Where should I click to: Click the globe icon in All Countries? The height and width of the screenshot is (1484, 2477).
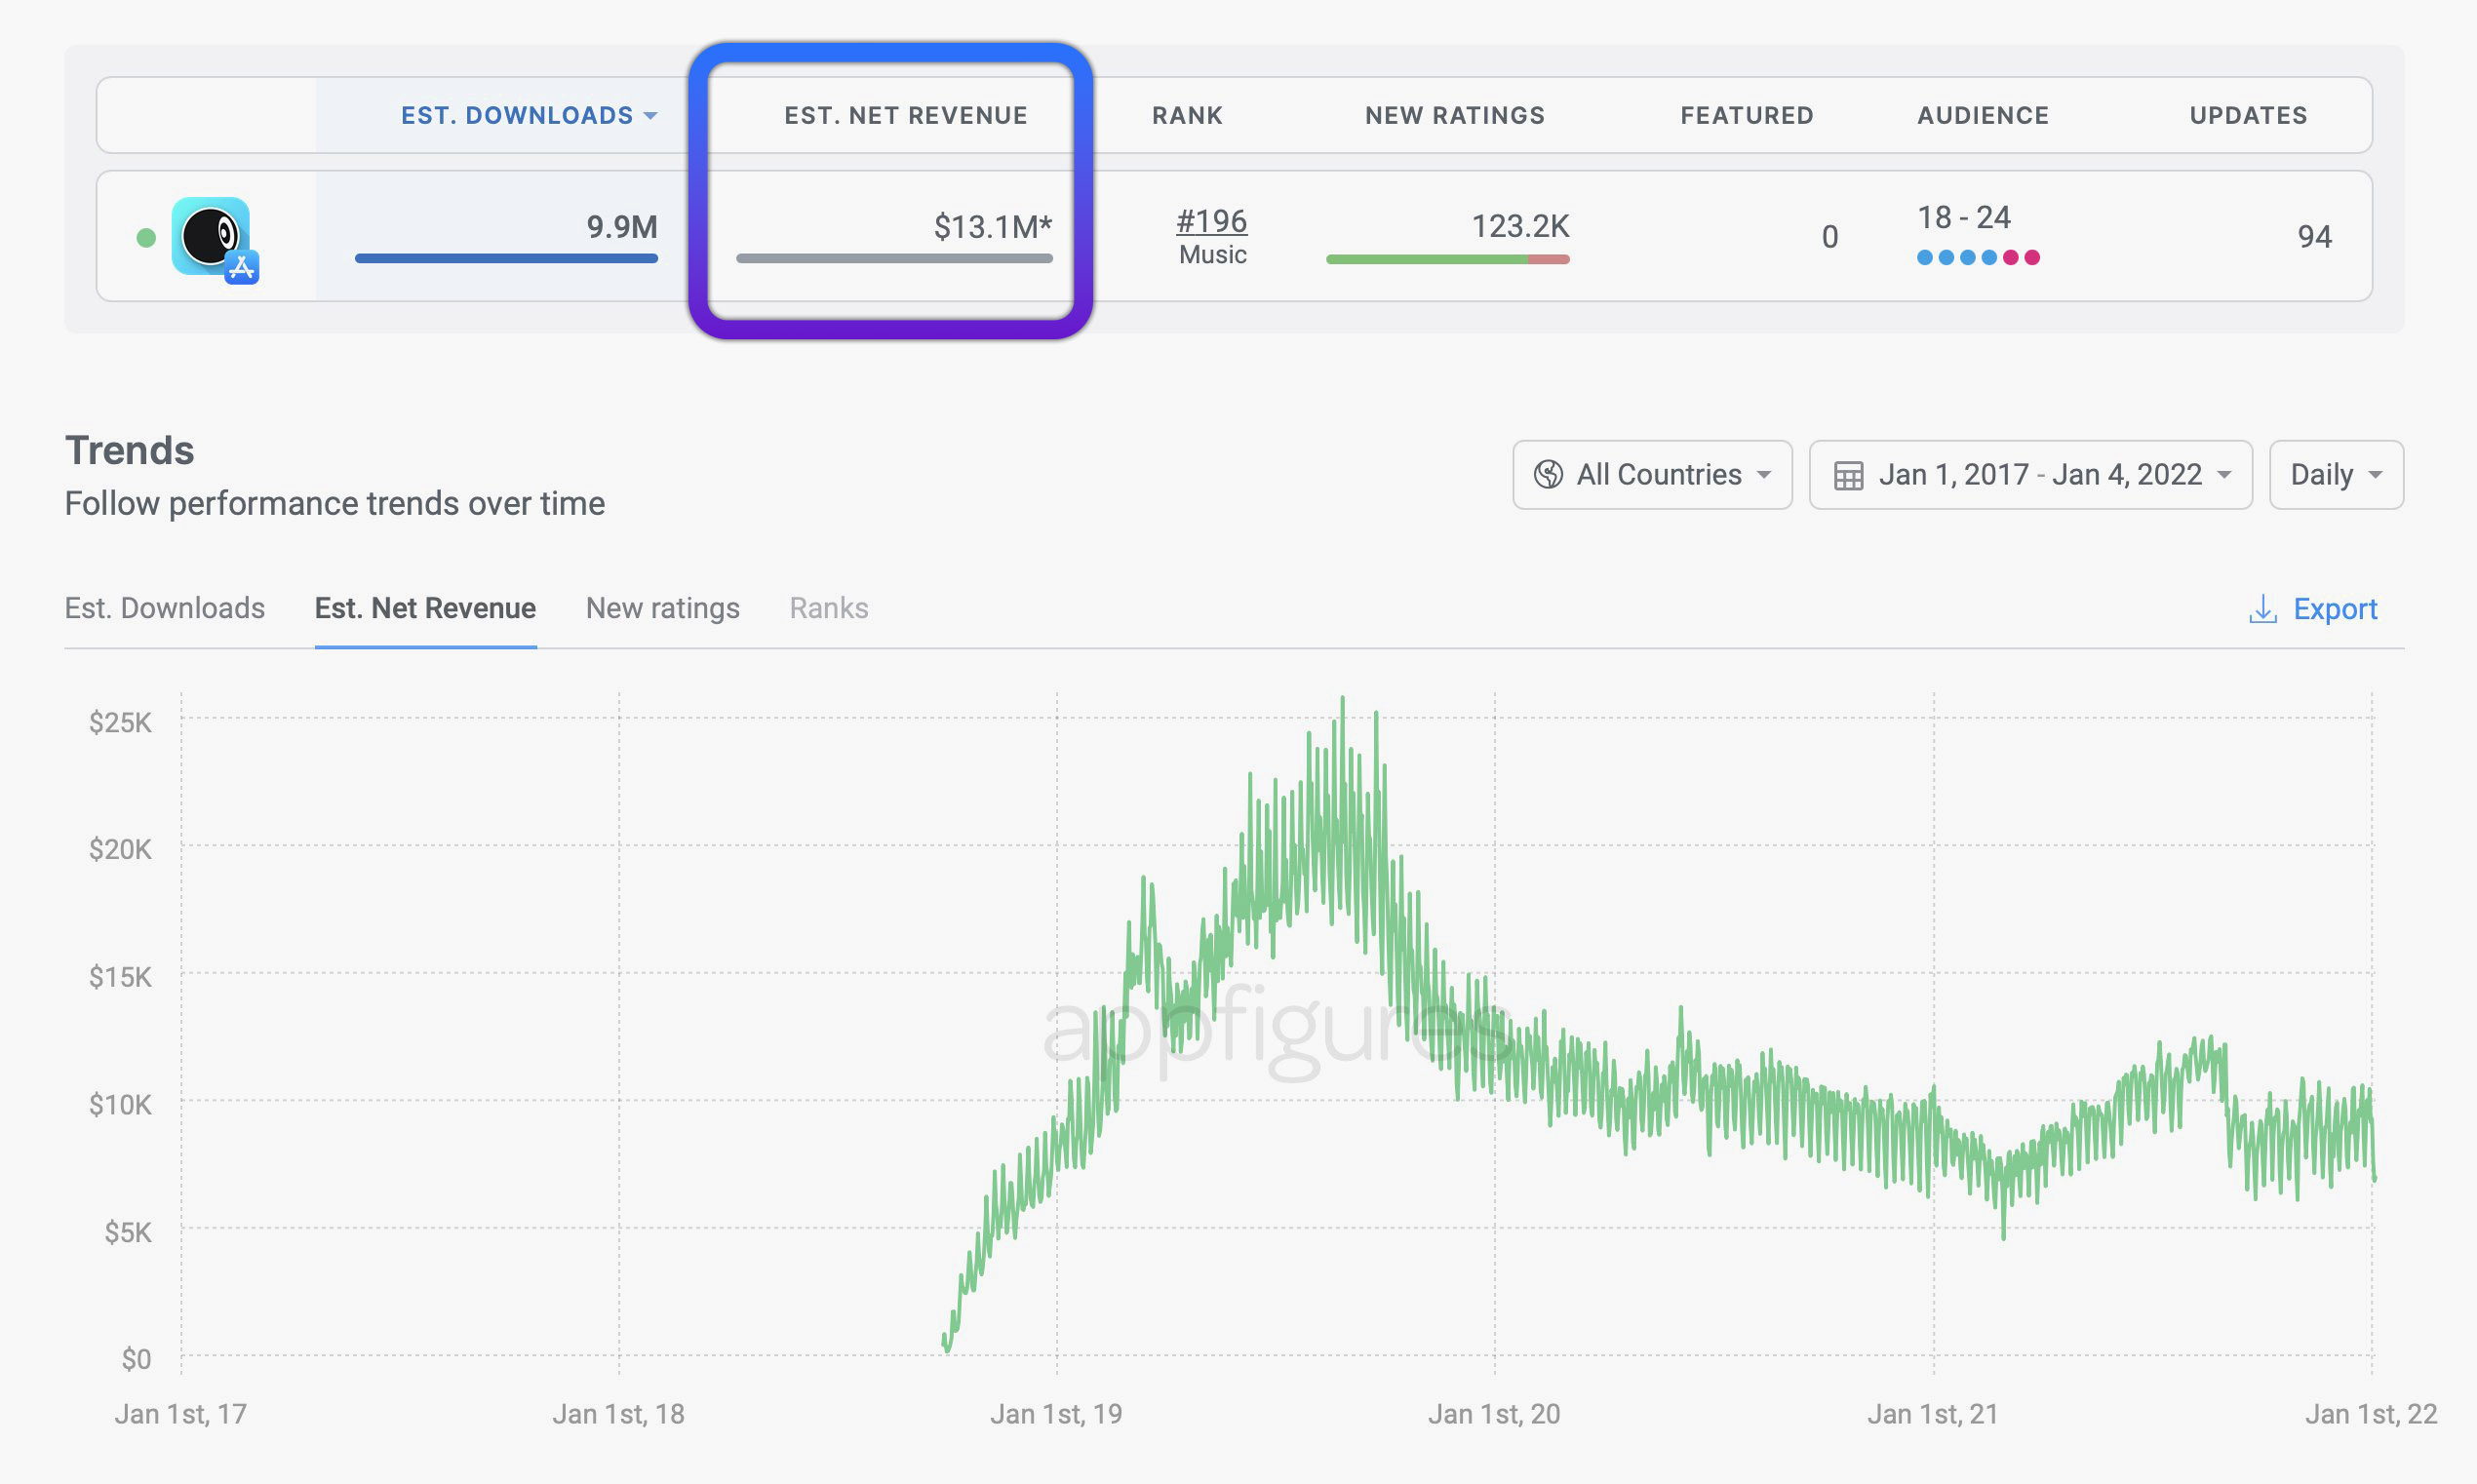click(x=1547, y=474)
